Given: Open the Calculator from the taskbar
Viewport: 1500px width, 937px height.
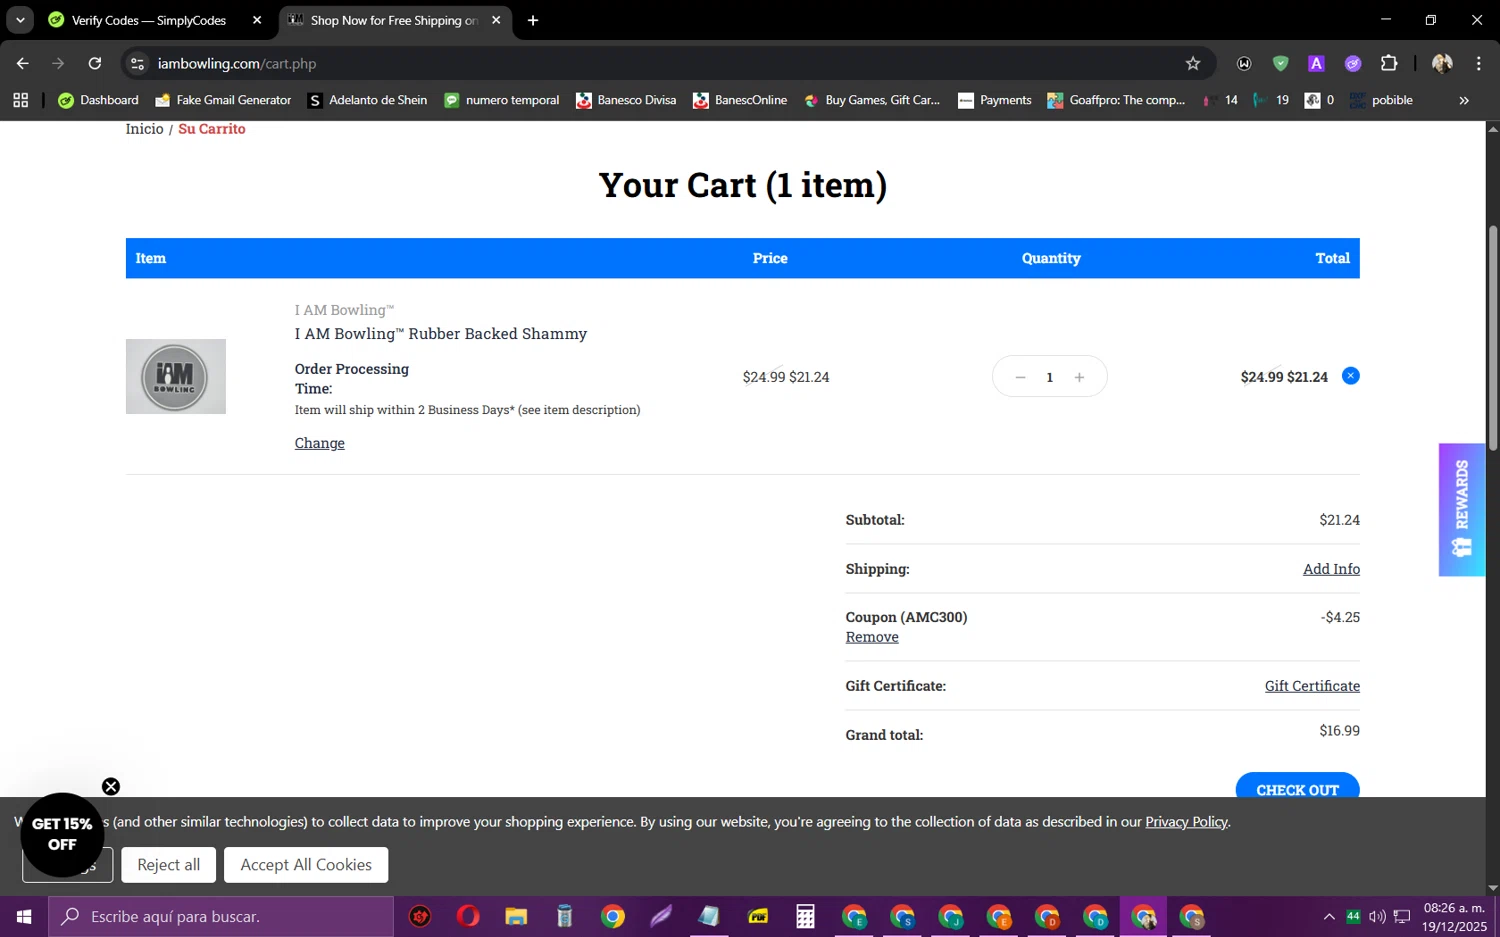Looking at the screenshot, I should [x=806, y=916].
